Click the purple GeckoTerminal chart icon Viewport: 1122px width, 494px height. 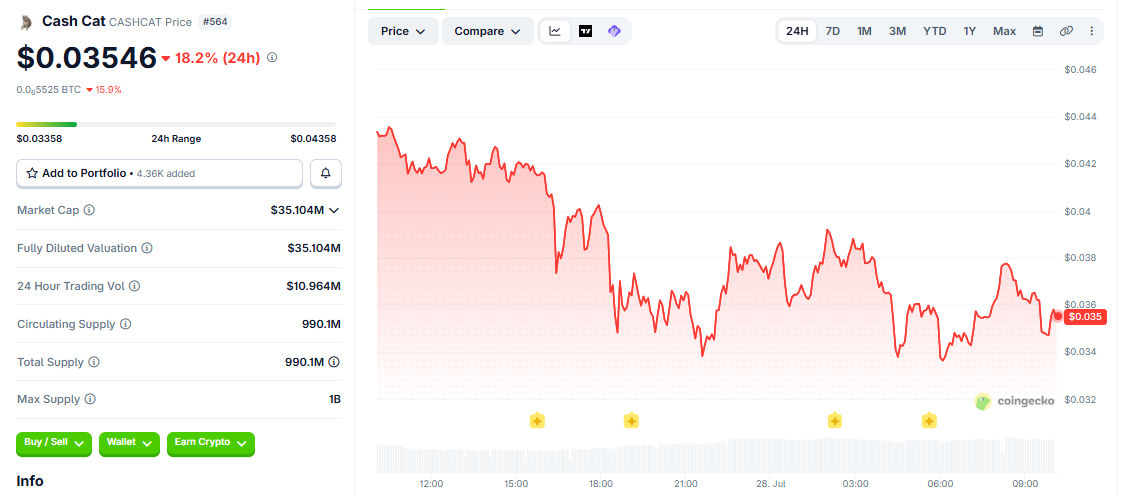coord(614,31)
